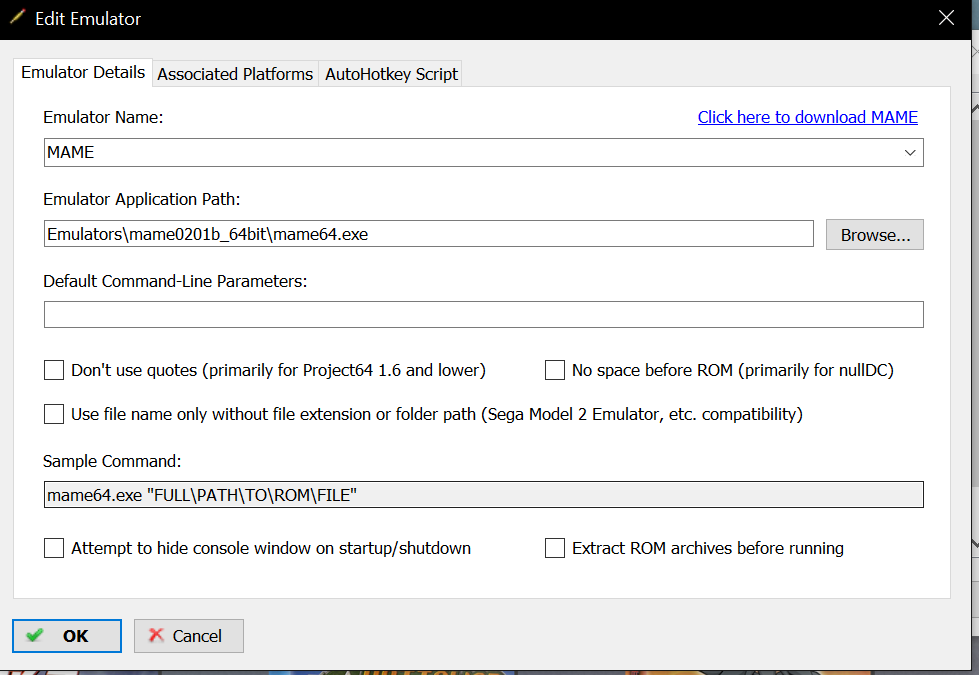The image size is (979, 675).
Task: Confirm changes with the OK button
Action: (x=67, y=636)
